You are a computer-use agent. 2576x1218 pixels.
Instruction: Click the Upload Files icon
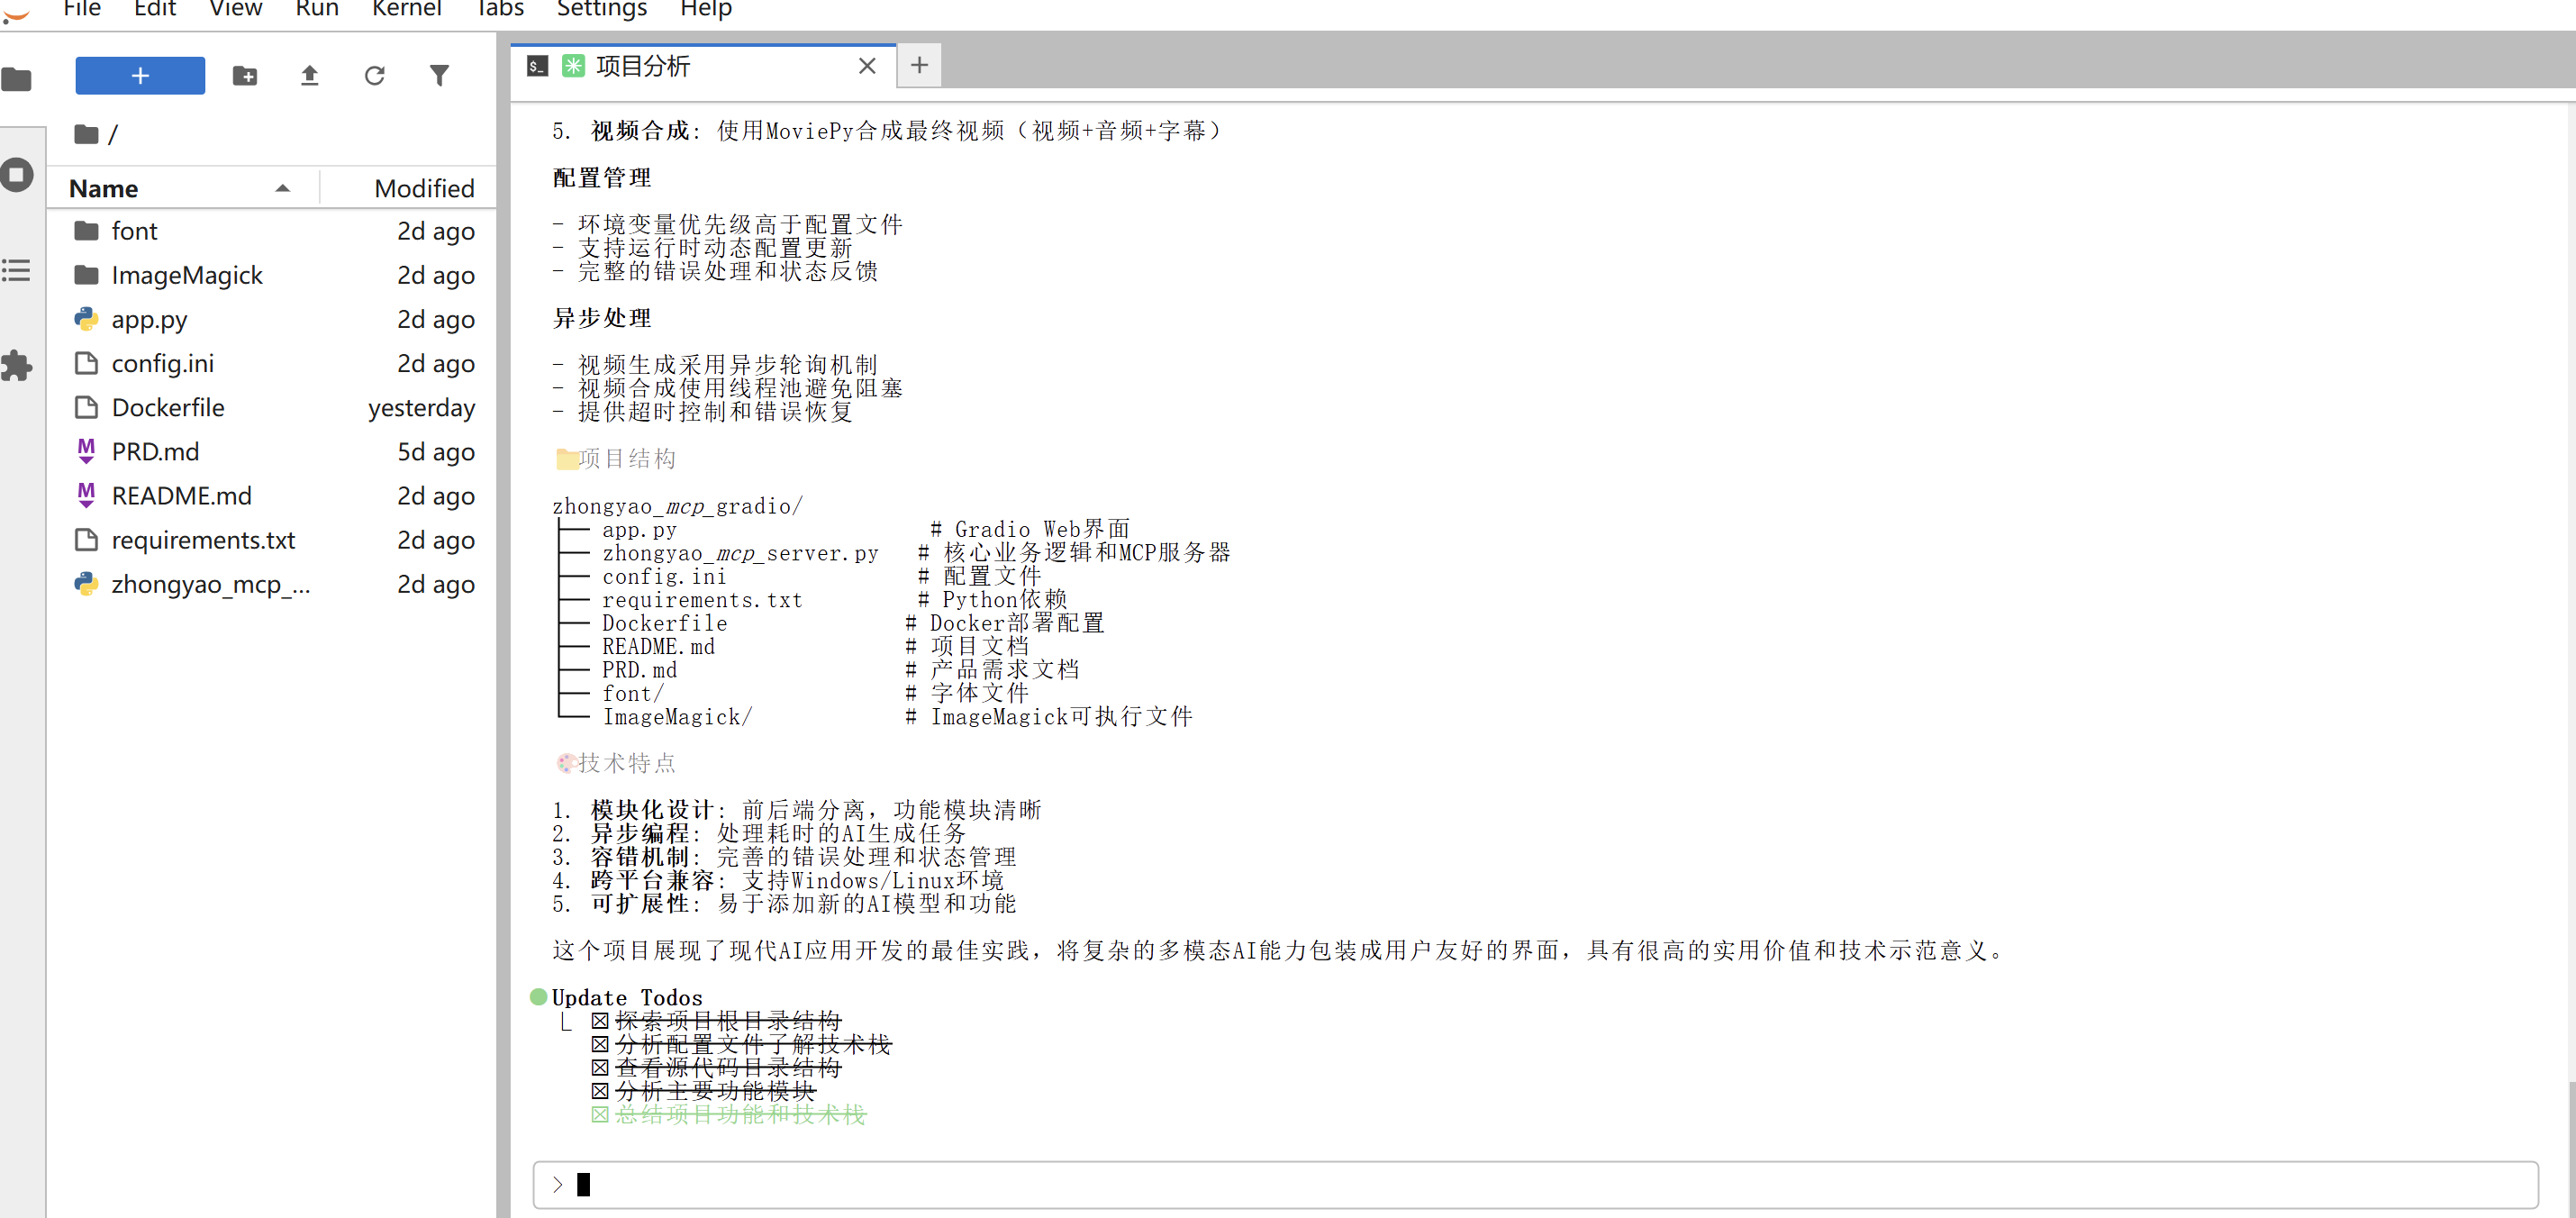(310, 75)
